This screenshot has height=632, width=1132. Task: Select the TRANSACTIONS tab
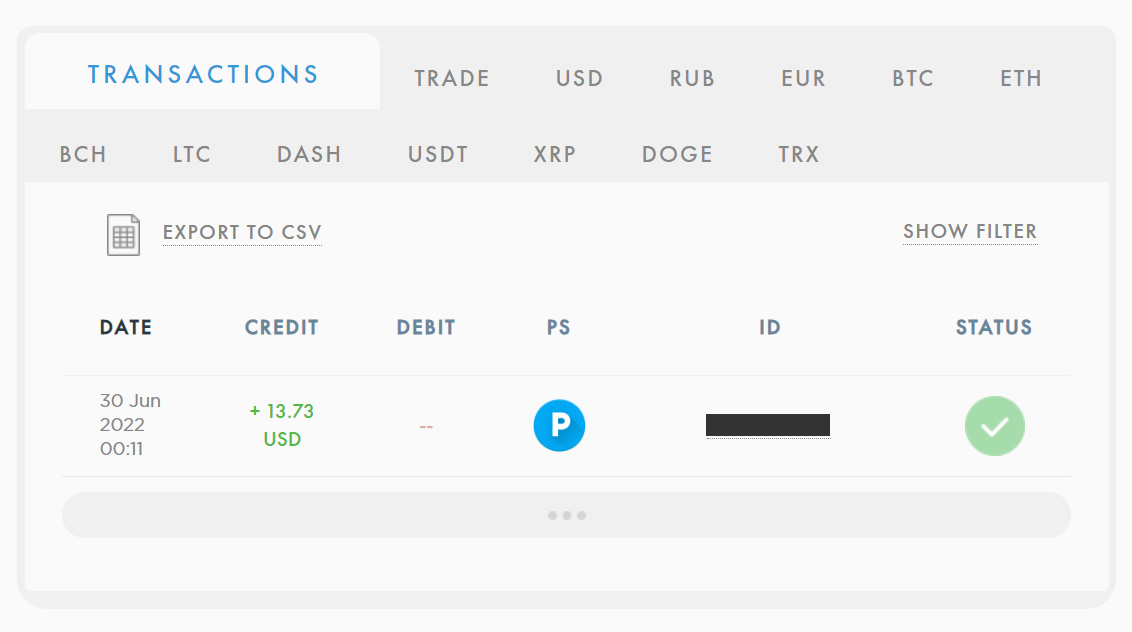pyautogui.click(x=202, y=72)
